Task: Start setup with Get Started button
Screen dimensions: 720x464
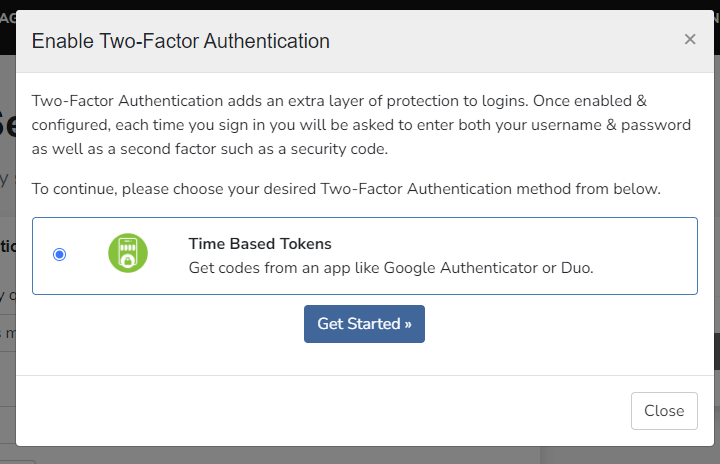Action: [x=364, y=324]
